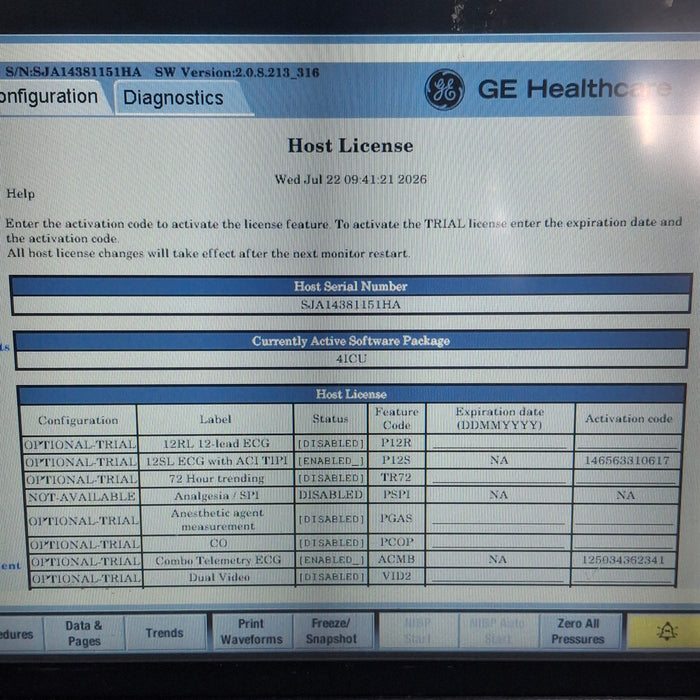Screen dimensions: 700x700
Task: Click ENABLED status of 12SL ECG row
Action: point(331,461)
